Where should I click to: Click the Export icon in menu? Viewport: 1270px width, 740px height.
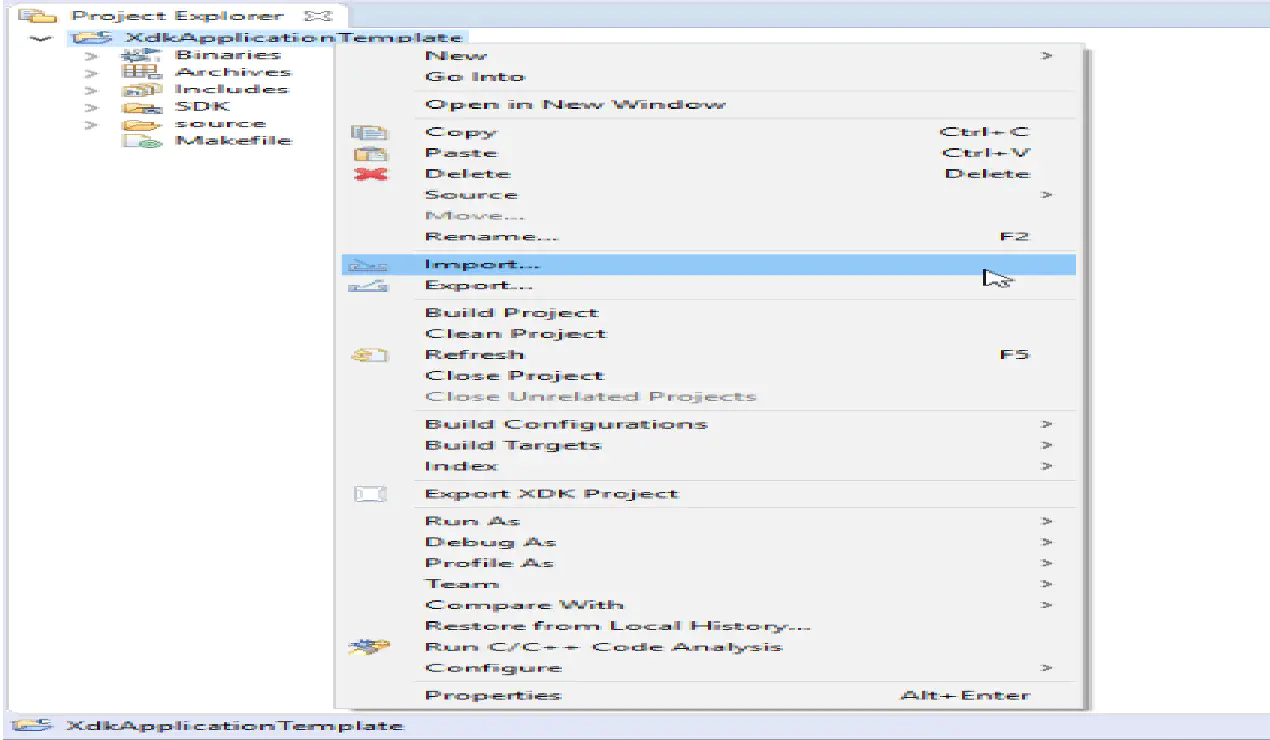(x=367, y=286)
